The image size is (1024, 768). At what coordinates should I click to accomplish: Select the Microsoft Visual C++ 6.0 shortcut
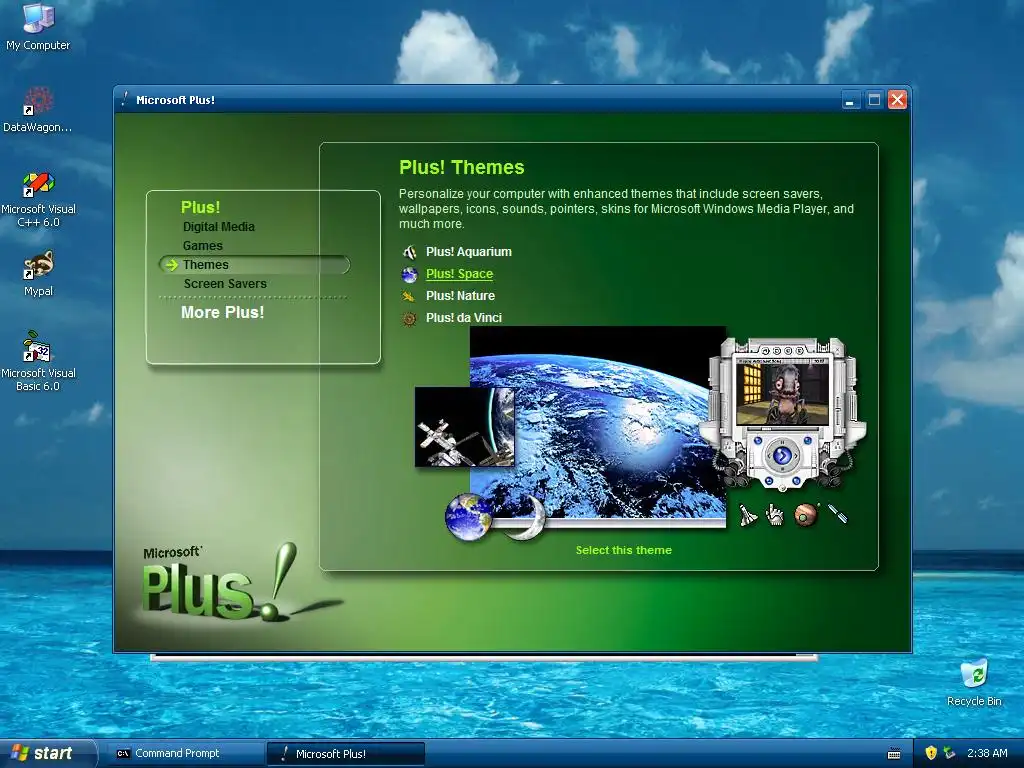[x=39, y=199]
